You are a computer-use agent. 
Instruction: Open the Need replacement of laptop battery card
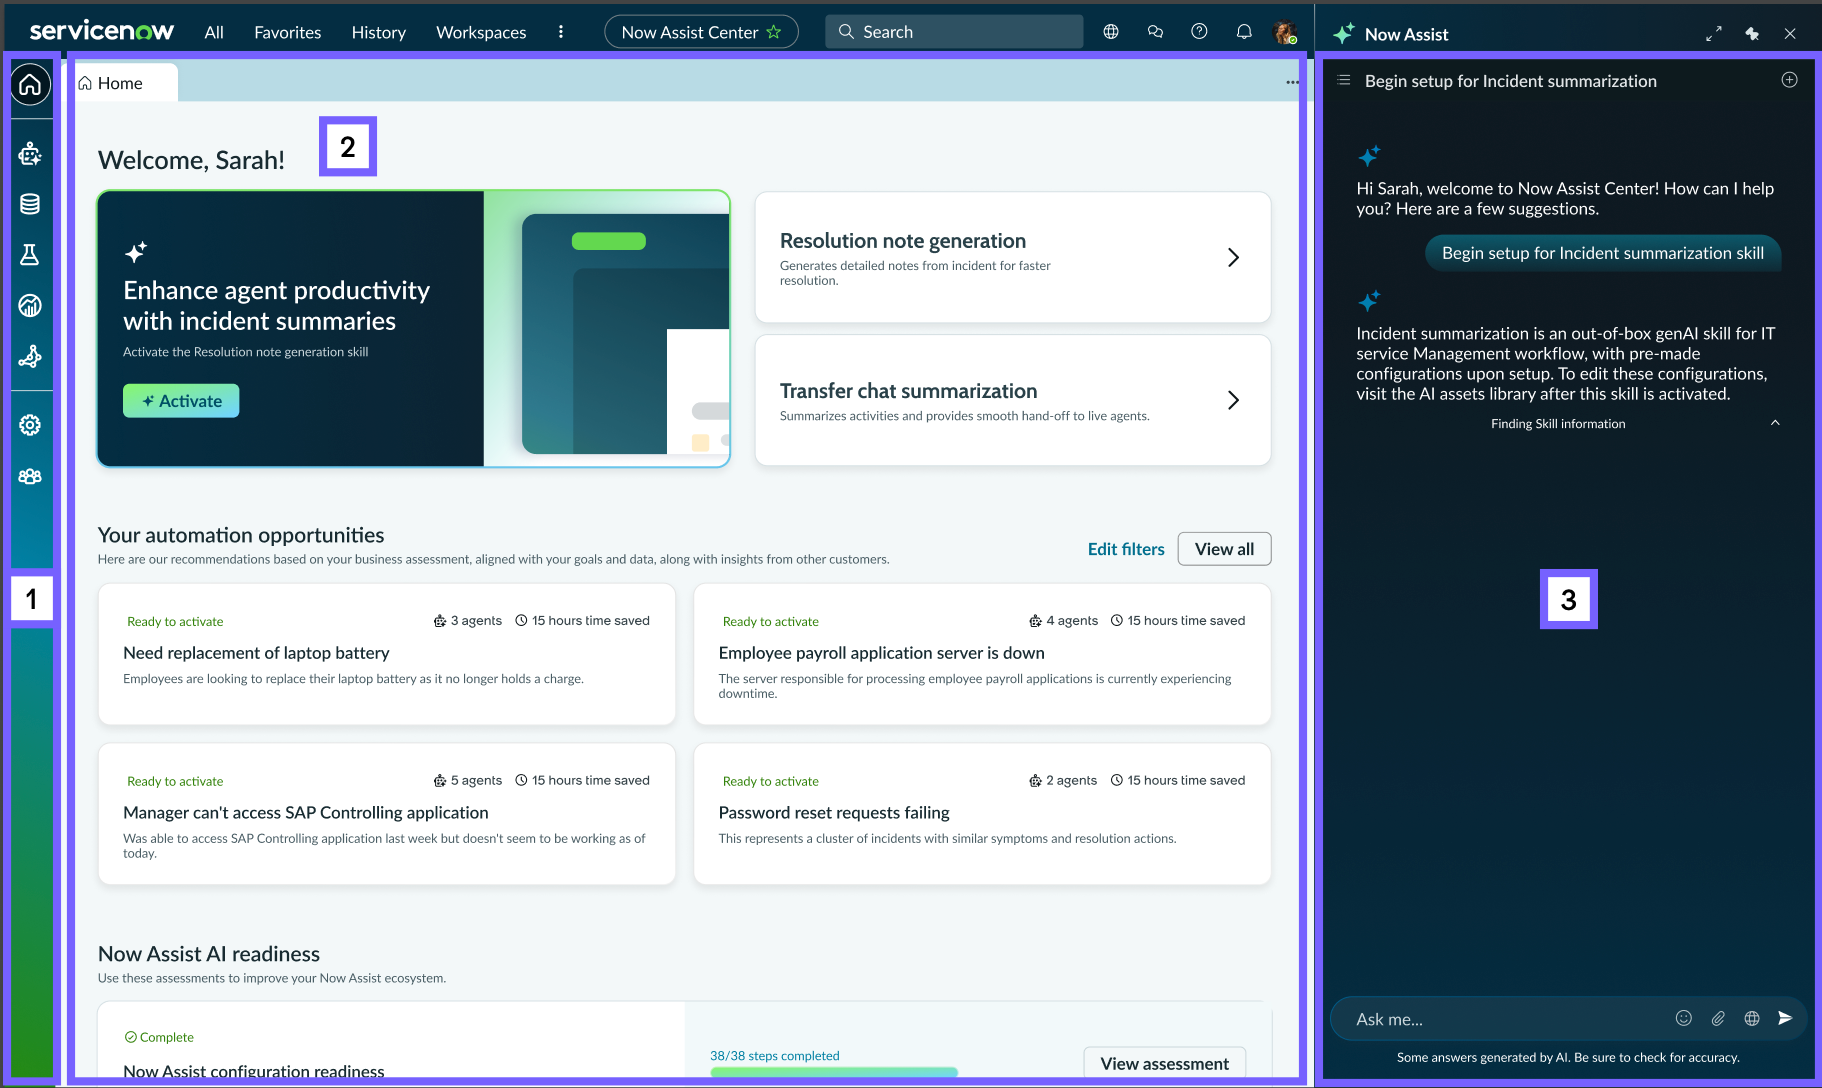[387, 654]
